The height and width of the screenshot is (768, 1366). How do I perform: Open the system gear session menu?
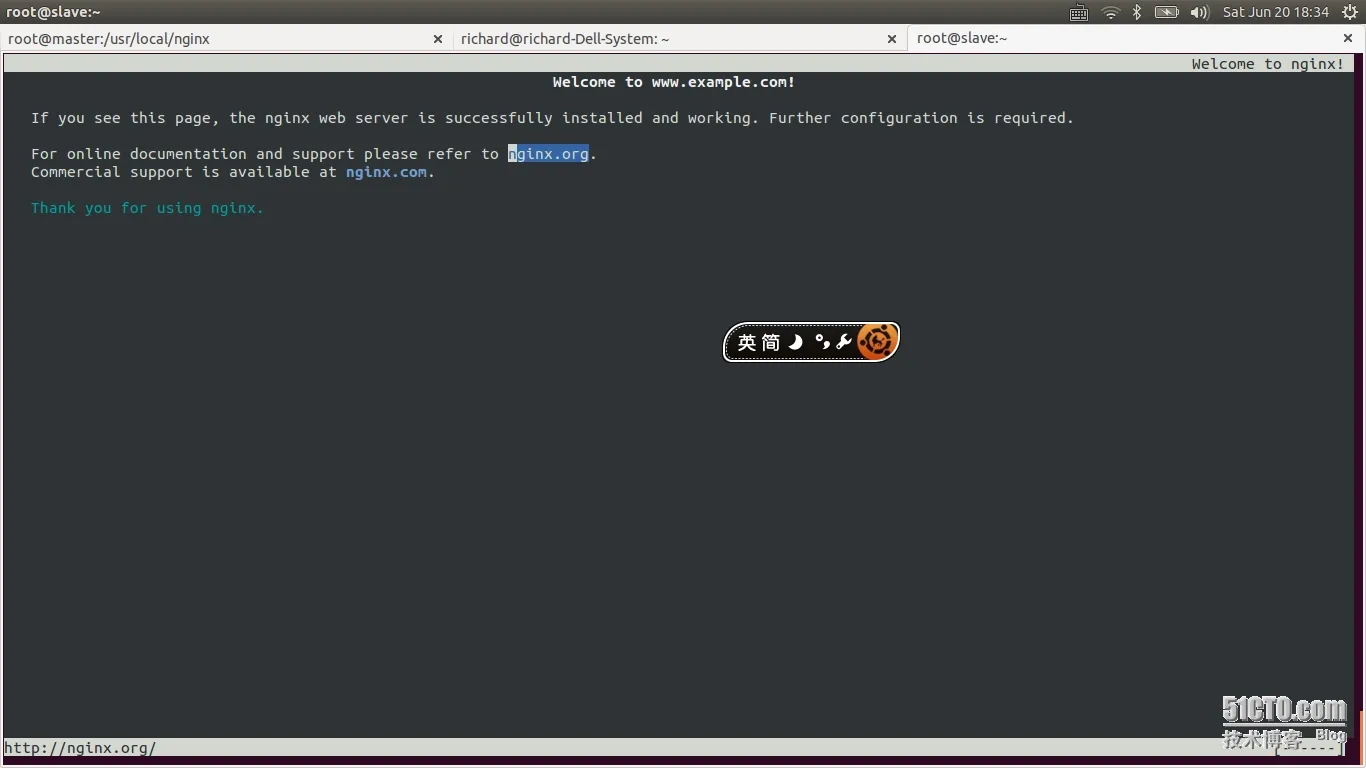pyautogui.click(x=1349, y=12)
